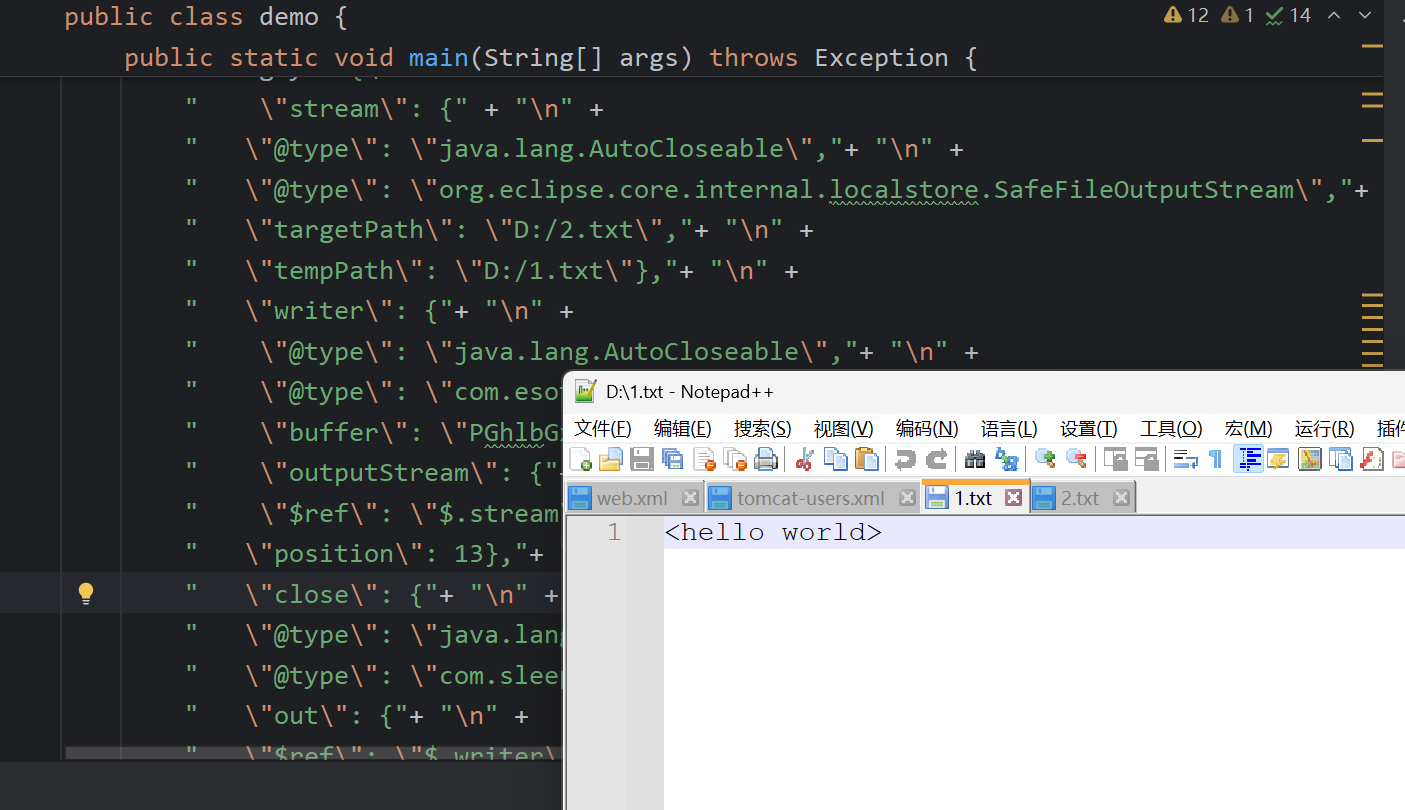Click the Document list icon
The width and height of the screenshot is (1405, 810).
click(1340, 459)
